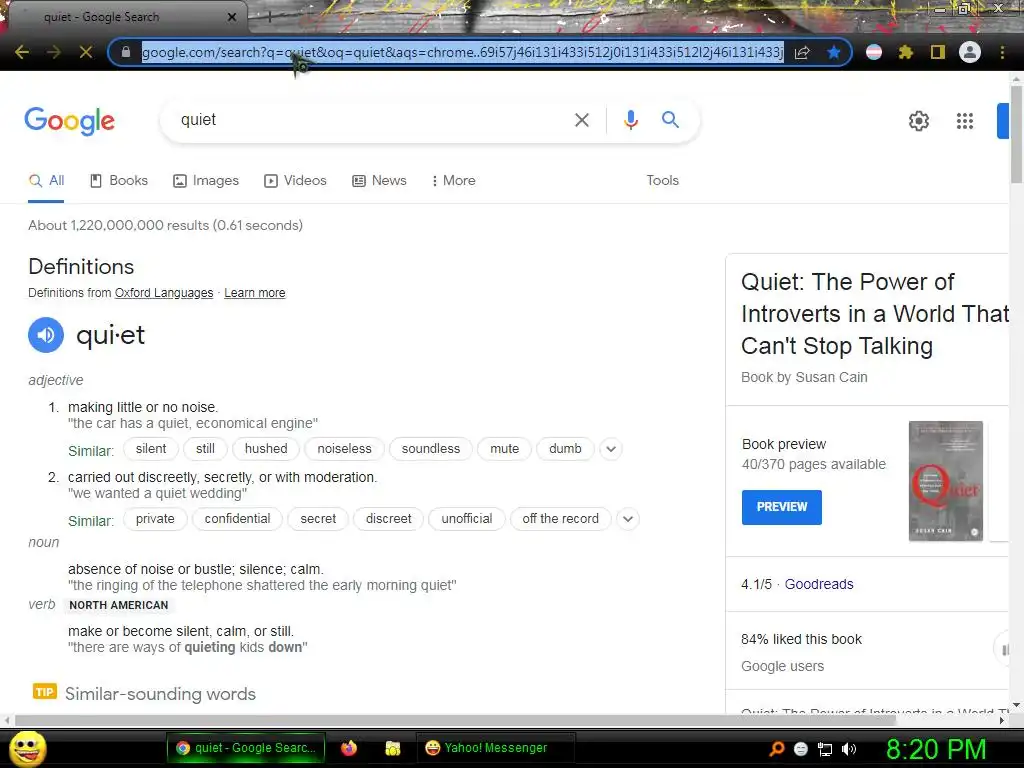Screen dimensions: 1024x768
Task: Open the smiley start button
Action: [27, 748]
